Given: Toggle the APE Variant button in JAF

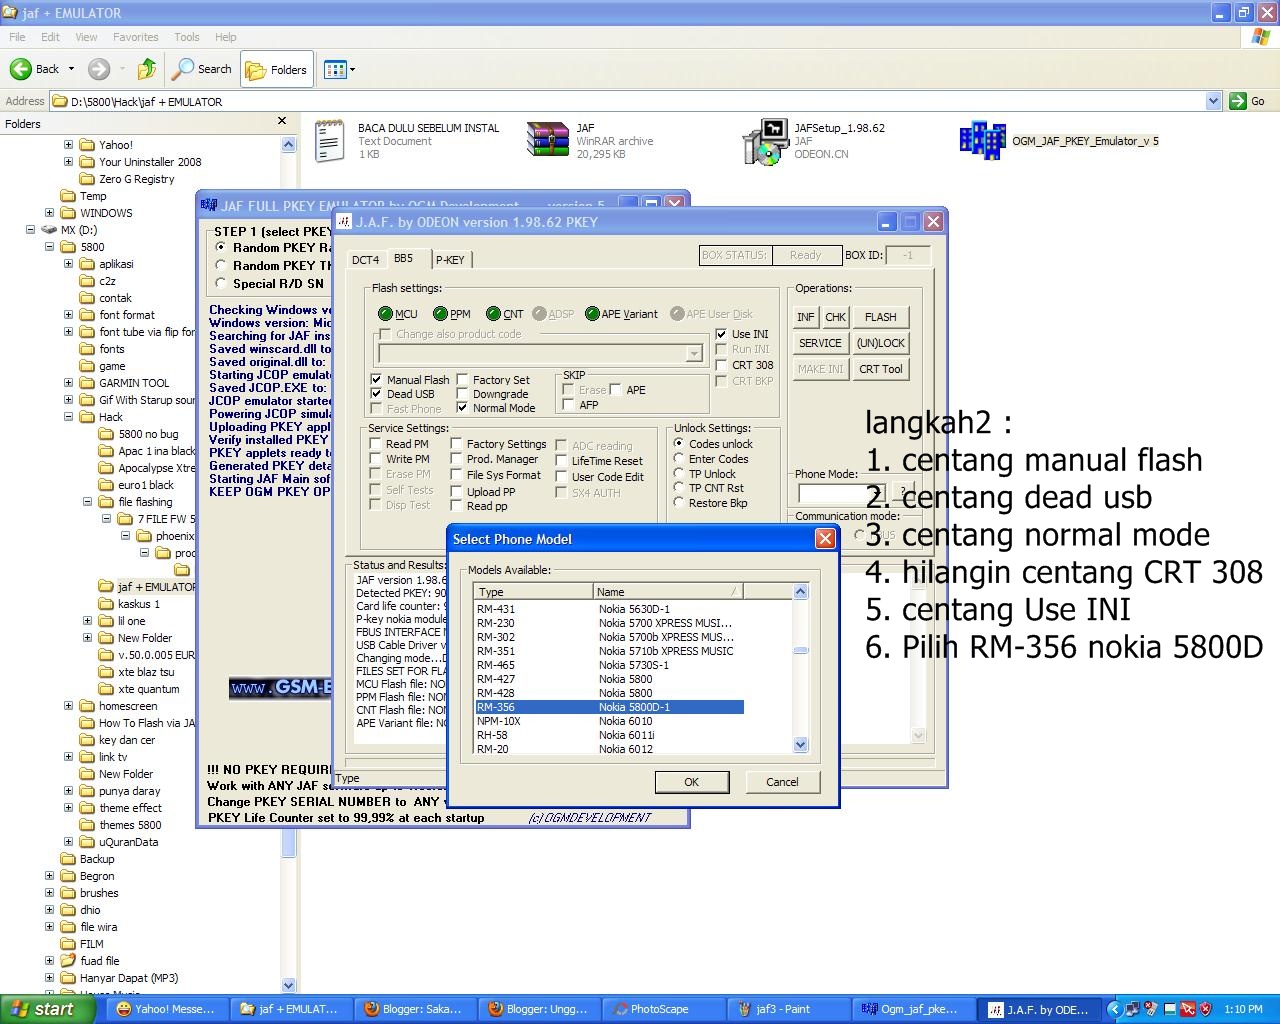Looking at the screenshot, I should click(593, 314).
